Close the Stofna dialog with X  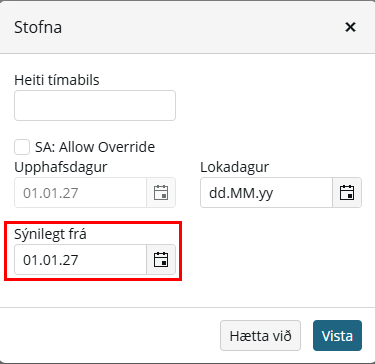click(350, 27)
